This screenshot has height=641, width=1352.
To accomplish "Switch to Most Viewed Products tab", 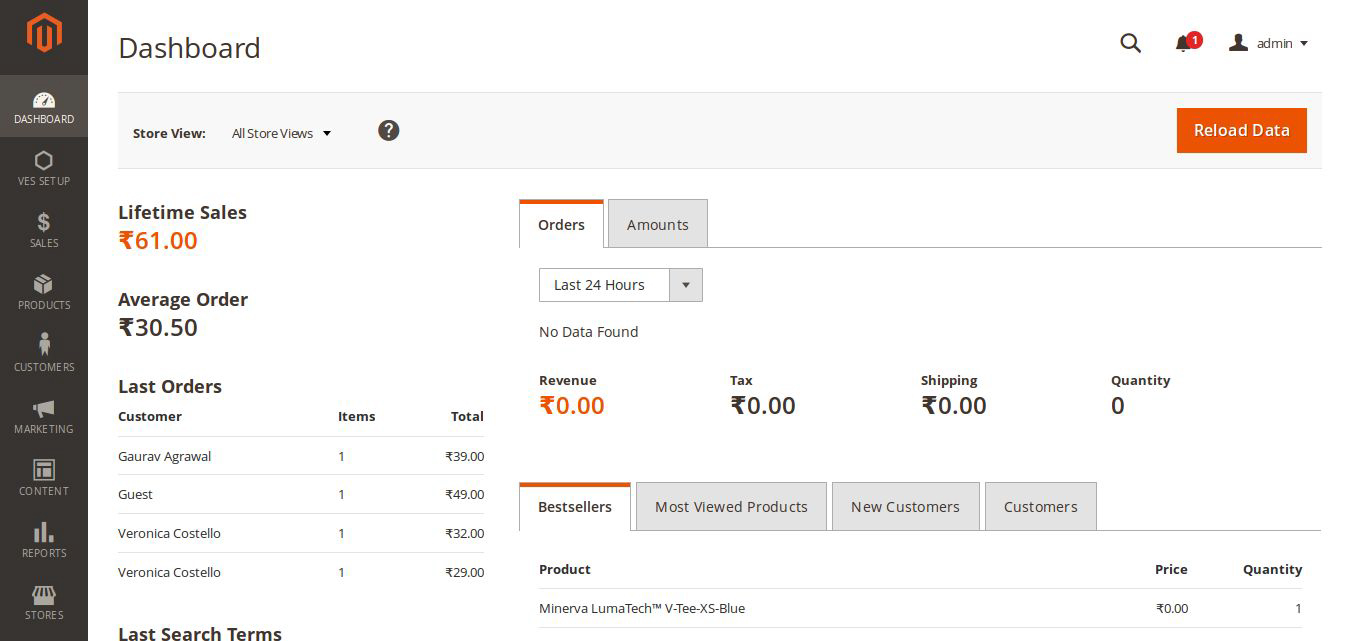I will tap(731, 507).
